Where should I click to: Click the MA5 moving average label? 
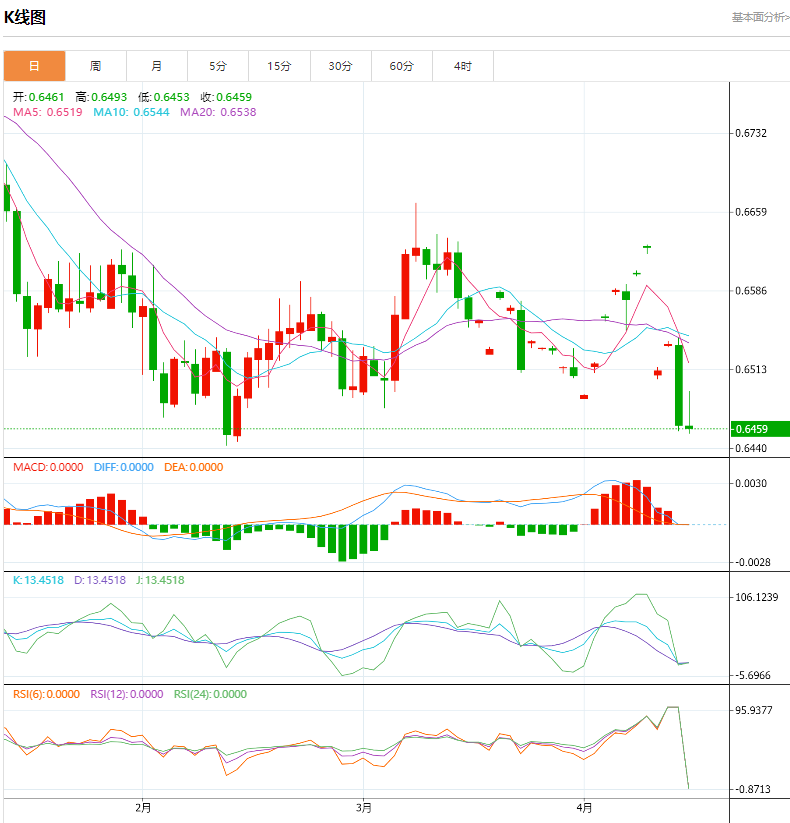(x=48, y=112)
